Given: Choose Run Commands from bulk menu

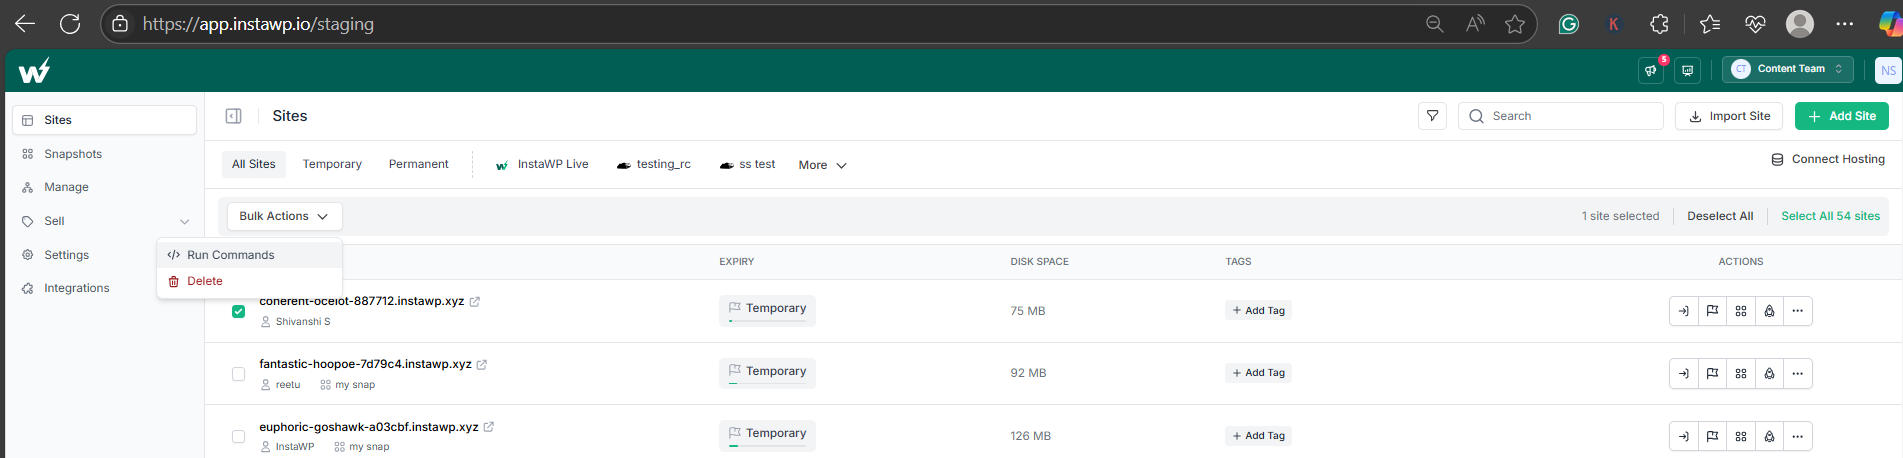Looking at the screenshot, I should click(250, 255).
